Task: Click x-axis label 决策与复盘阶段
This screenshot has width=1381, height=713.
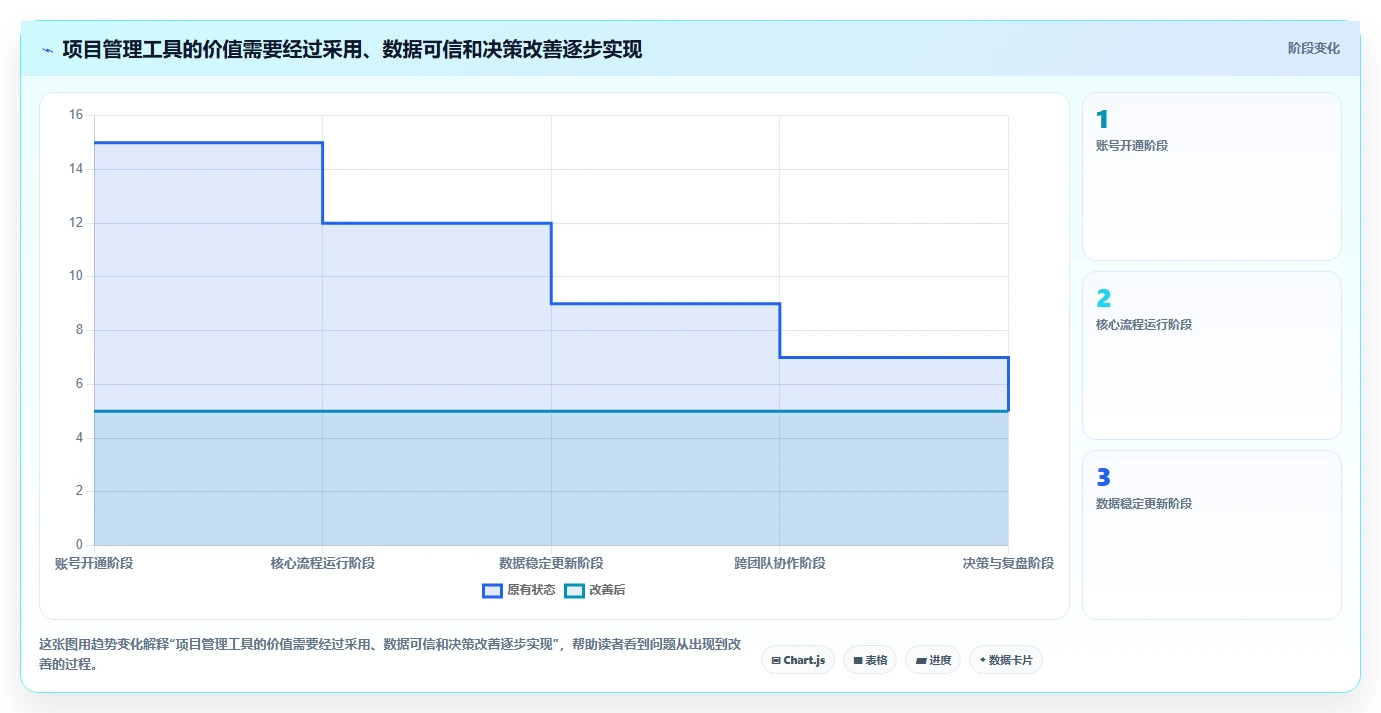Action: [x=1008, y=563]
